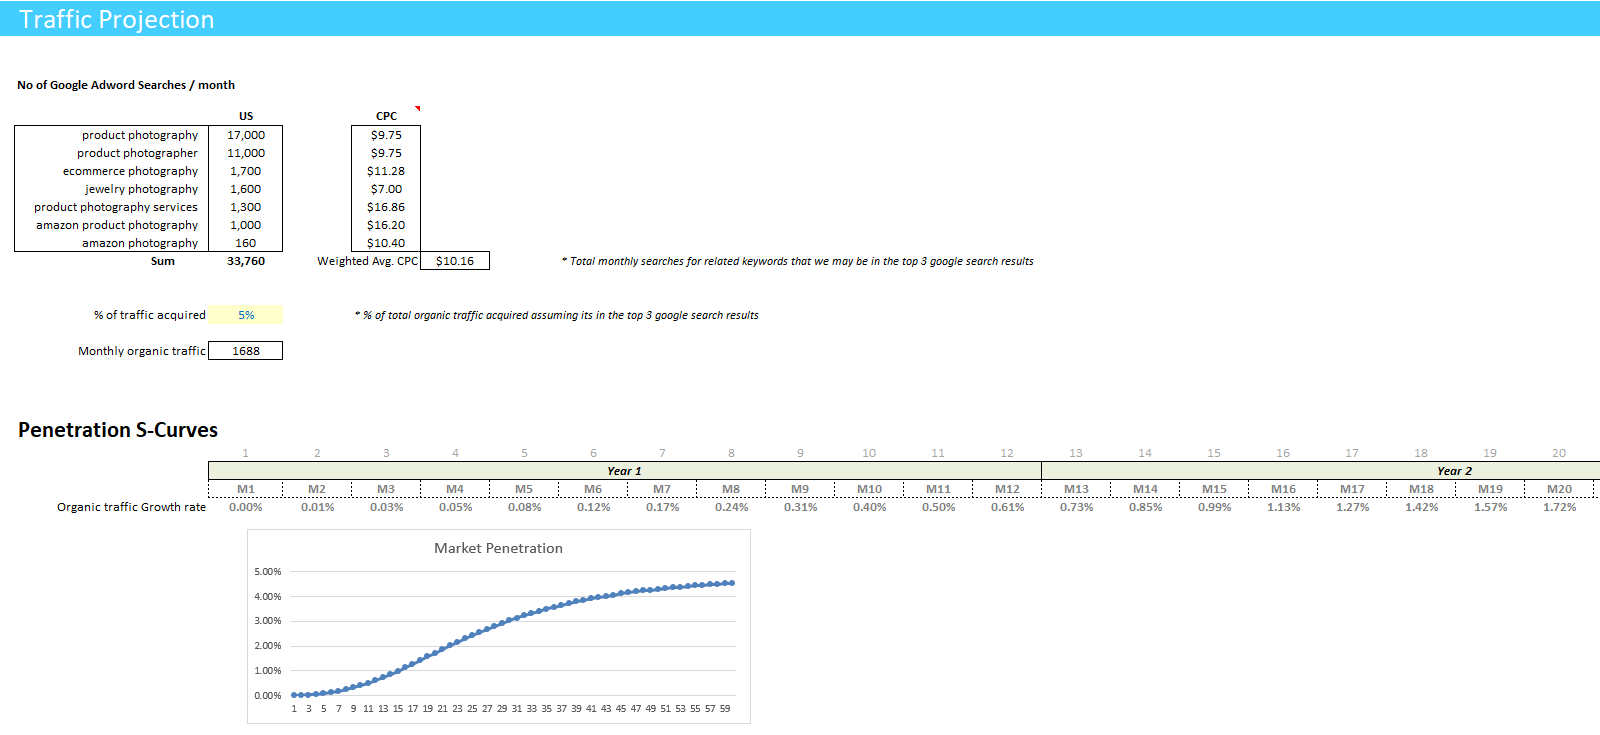Viewport: 1600px width, 735px height.
Task: Click the $7.00 CPC cell
Action: tap(386, 189)
